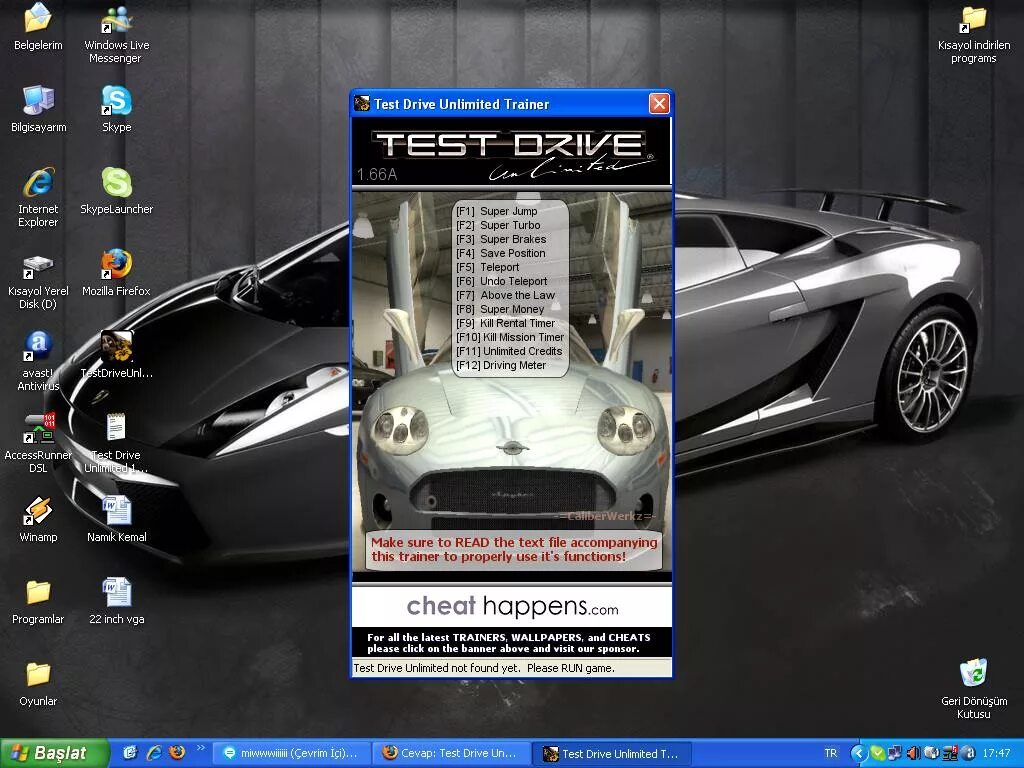The width and height of the screenshot is (1024, 768).
Task: Switch to miwwwiiiiii messenger taskbar window
Action: point(292,753)
